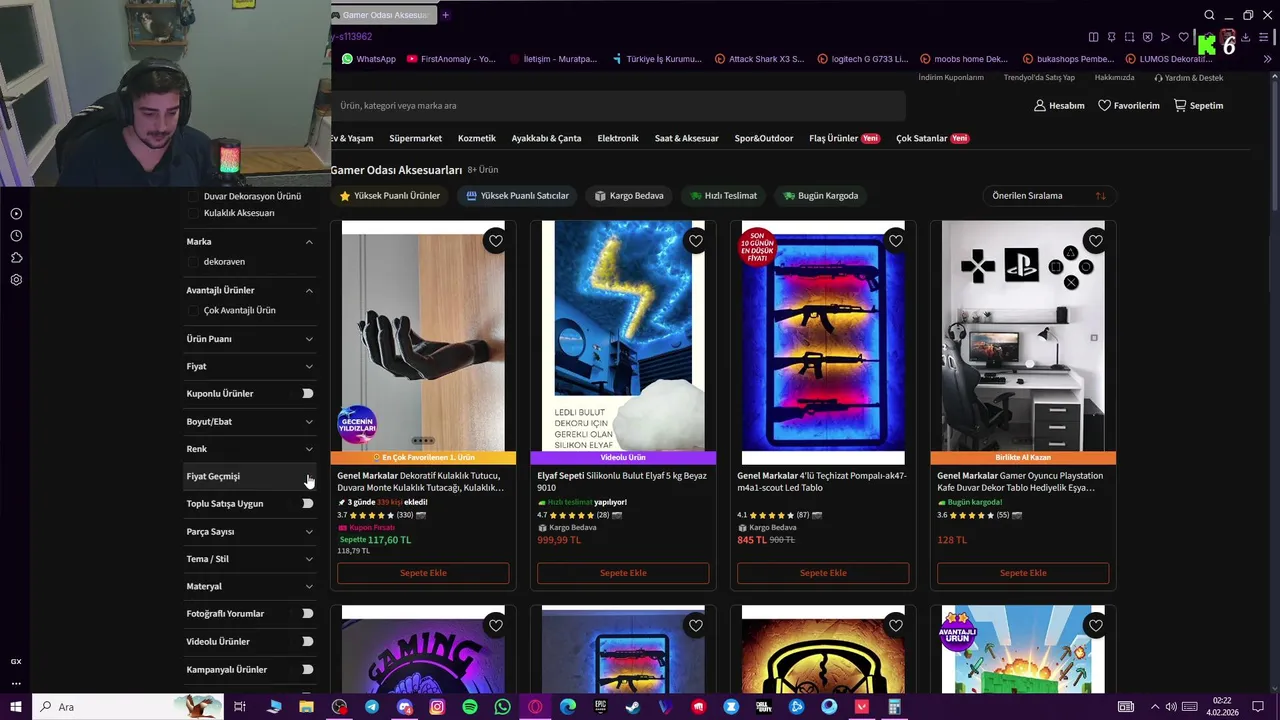
Task: Open Opera sidebar player icon
Action: [16, 214]
